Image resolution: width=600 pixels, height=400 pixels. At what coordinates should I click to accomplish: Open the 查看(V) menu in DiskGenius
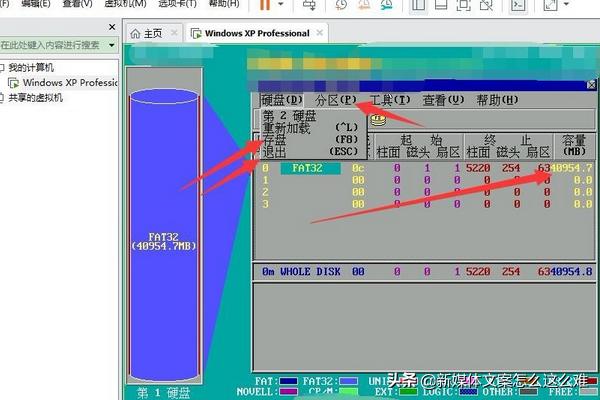[443, 100]
